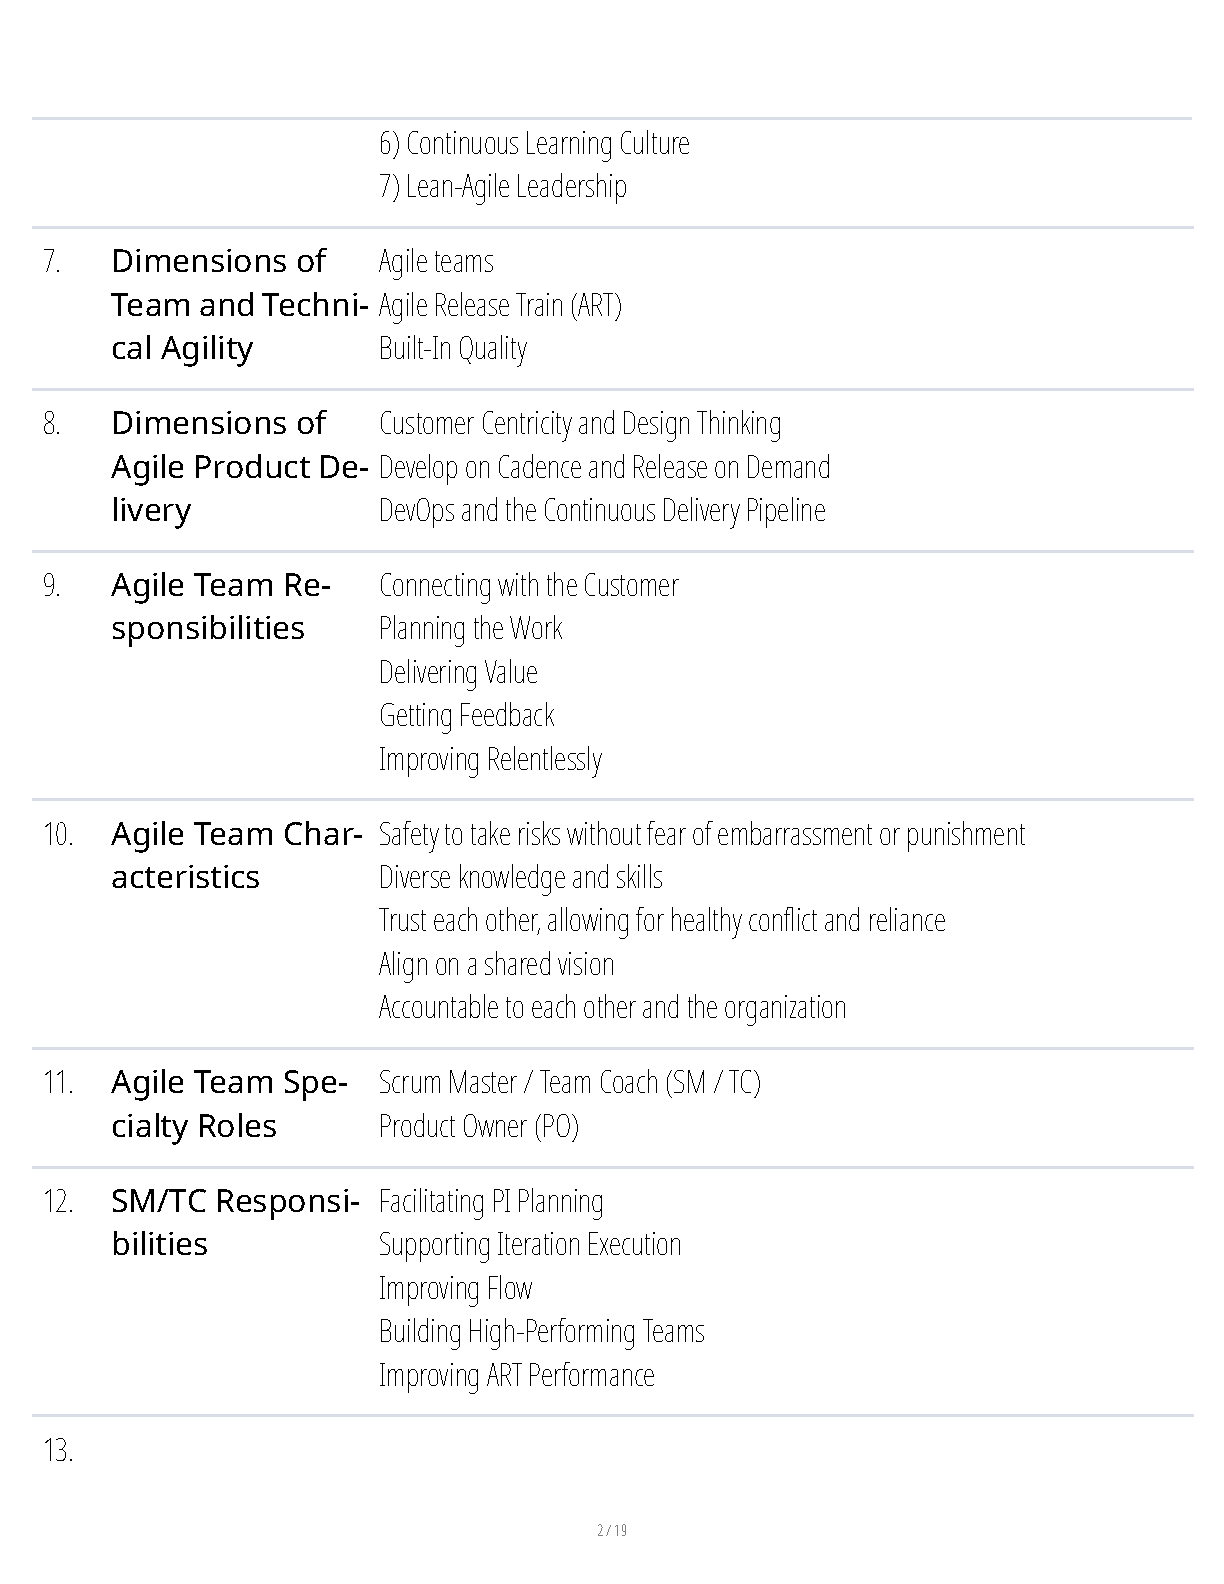Click the 'Built-In Quality' definition line

pyautogui.click(x=453, y=348)
